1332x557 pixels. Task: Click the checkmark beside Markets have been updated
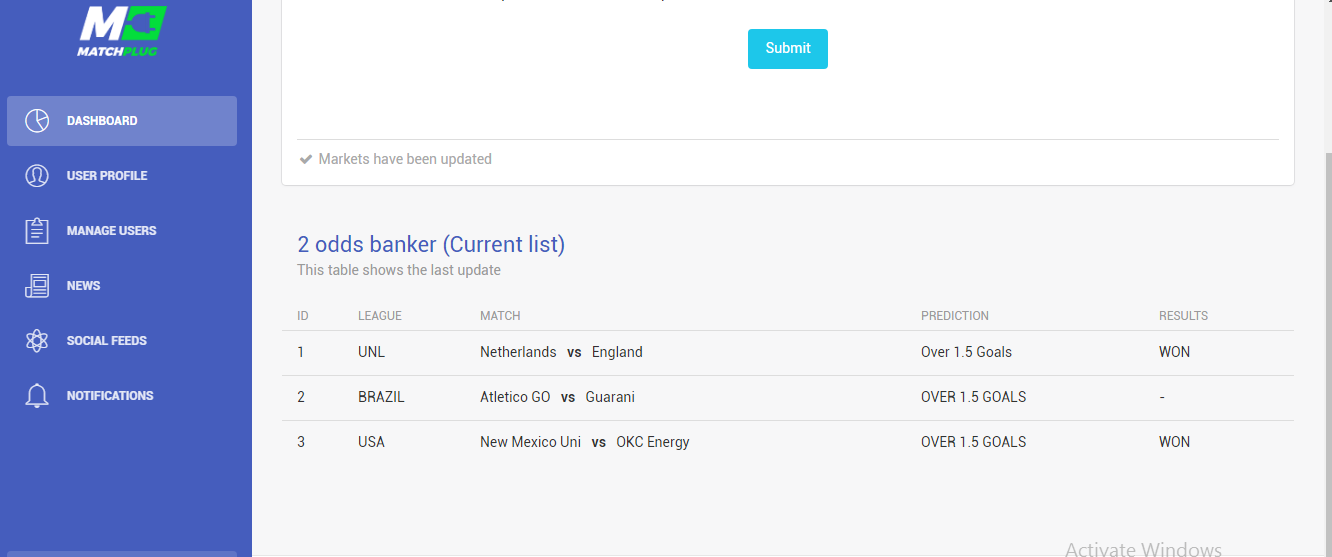click(x=306, y=159)
